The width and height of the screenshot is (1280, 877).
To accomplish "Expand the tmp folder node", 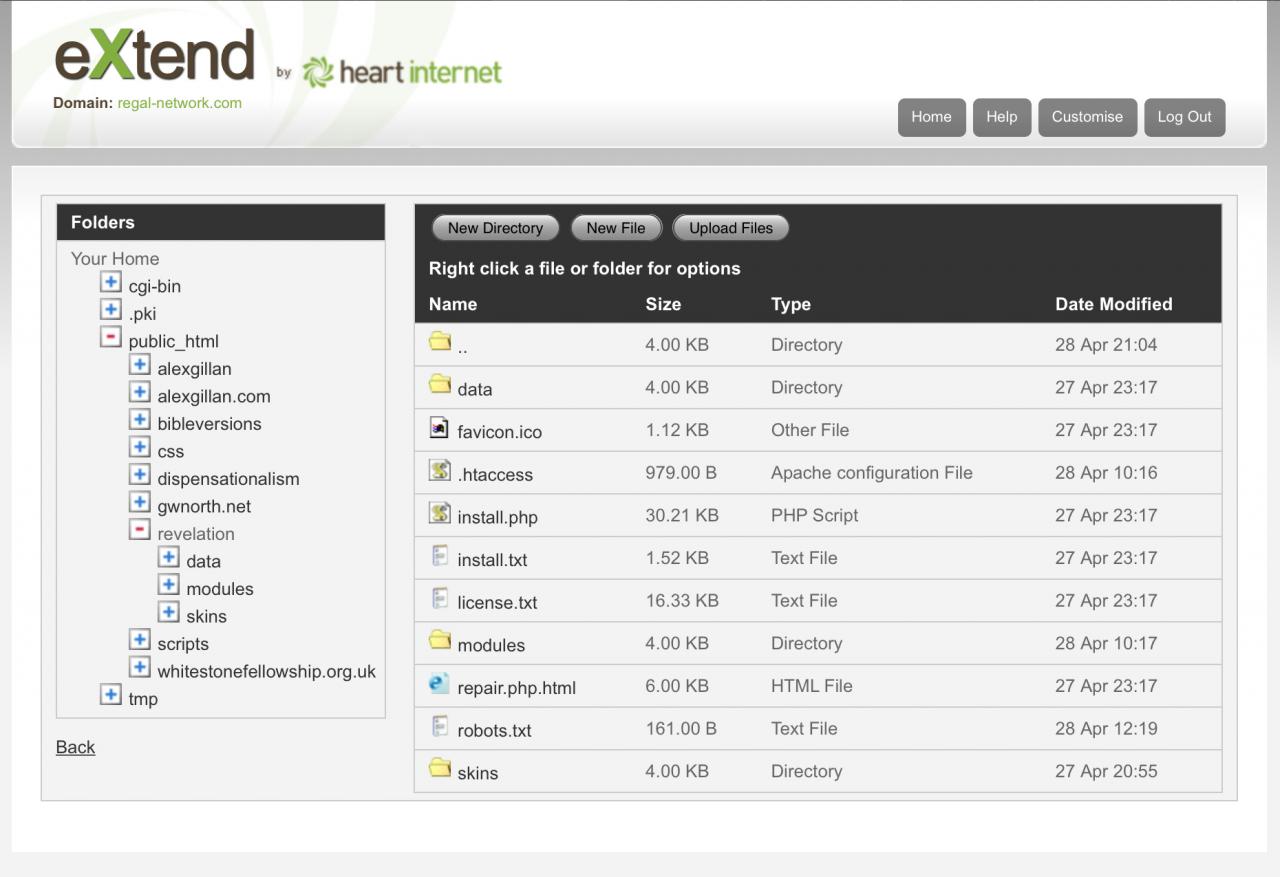I will click(x=111, y=696).
